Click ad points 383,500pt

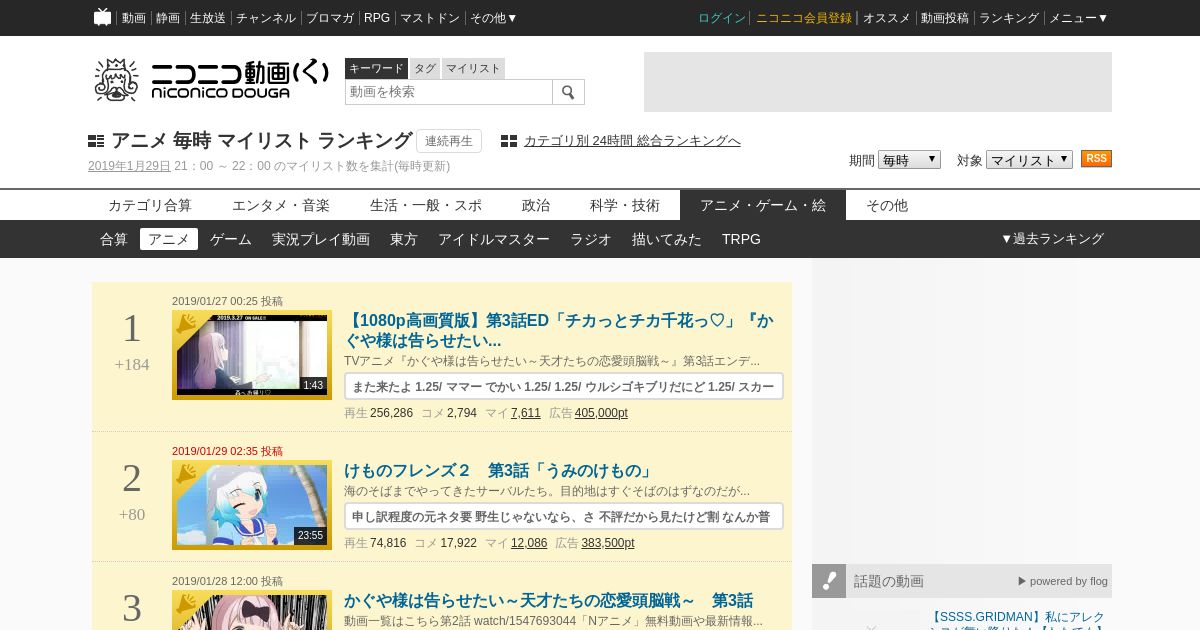pos(607,543)
